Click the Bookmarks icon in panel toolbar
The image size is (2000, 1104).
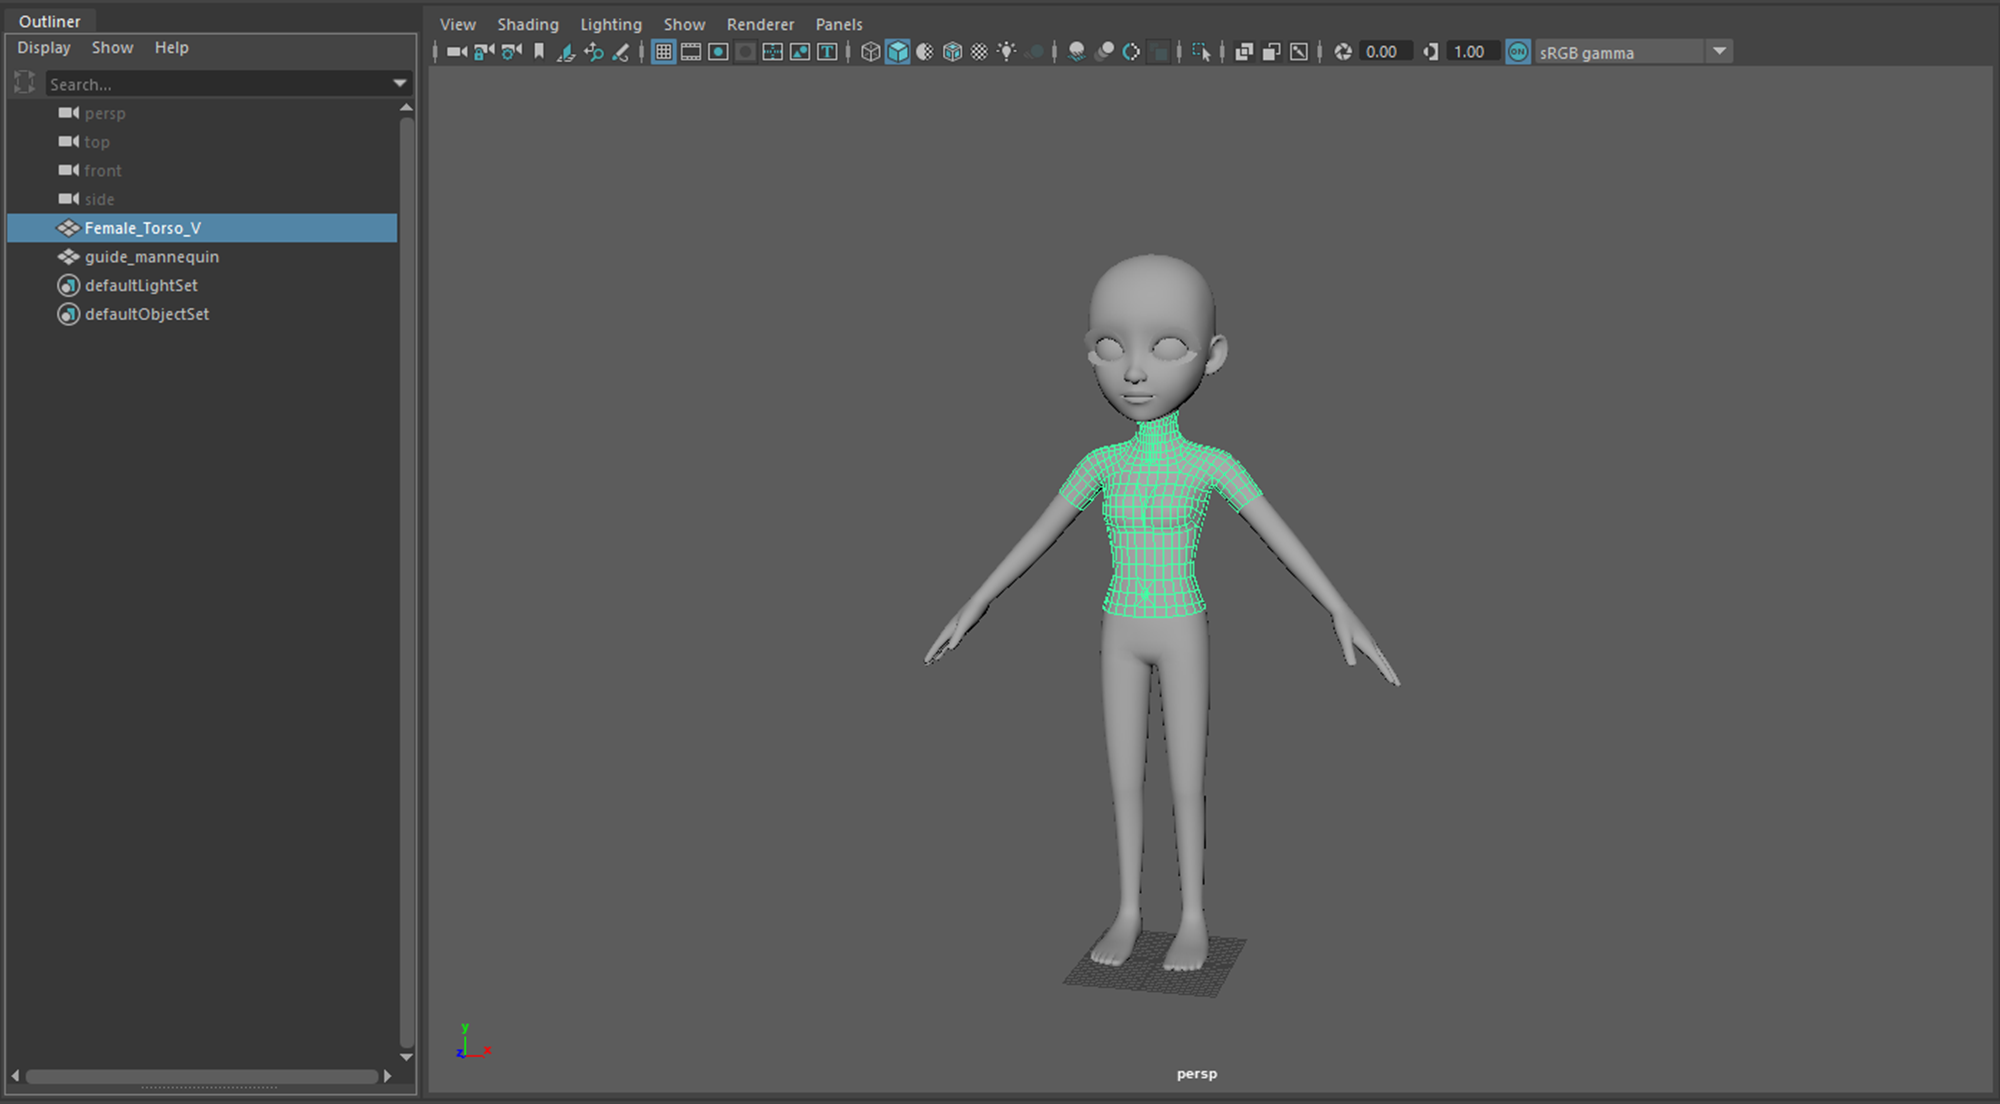pyautogui.click(x=539, y=52)
